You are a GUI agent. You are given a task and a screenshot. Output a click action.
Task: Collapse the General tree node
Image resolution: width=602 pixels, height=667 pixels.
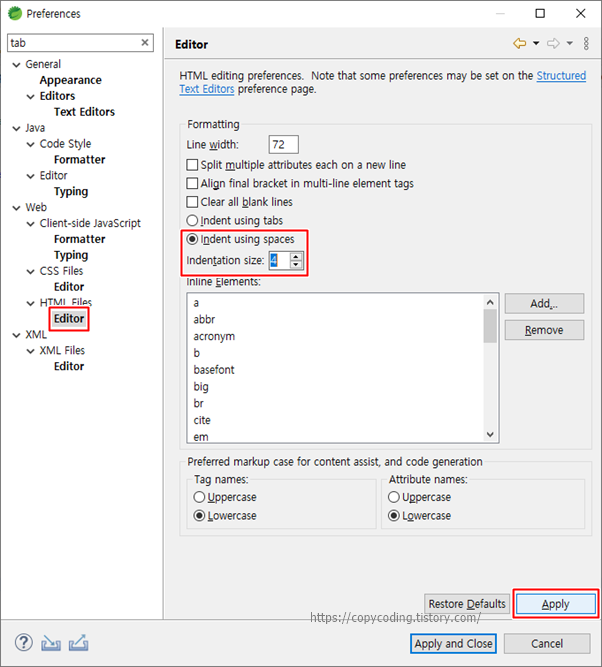click(17, 65)
